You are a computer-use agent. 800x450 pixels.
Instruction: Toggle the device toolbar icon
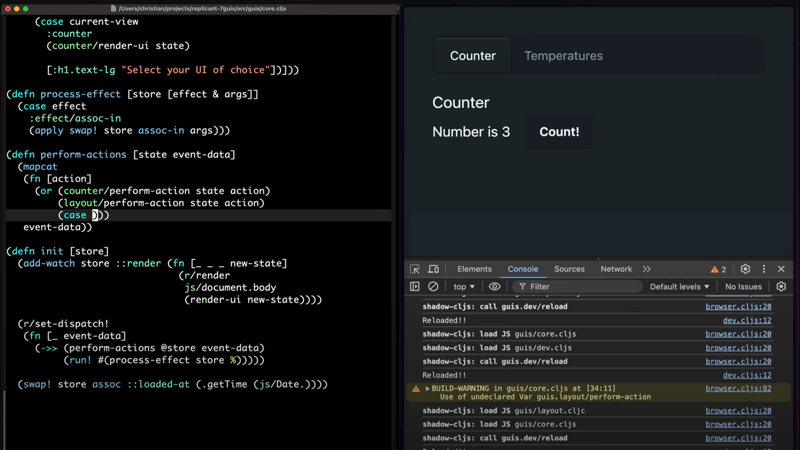(433, 269)
